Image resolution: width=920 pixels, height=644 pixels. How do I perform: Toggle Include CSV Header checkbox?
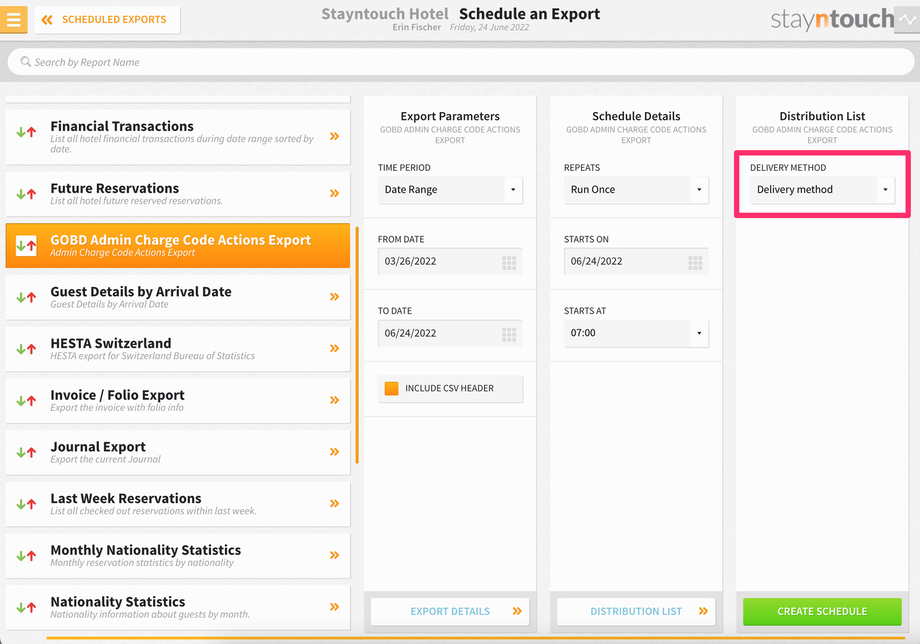coord(391,388)
